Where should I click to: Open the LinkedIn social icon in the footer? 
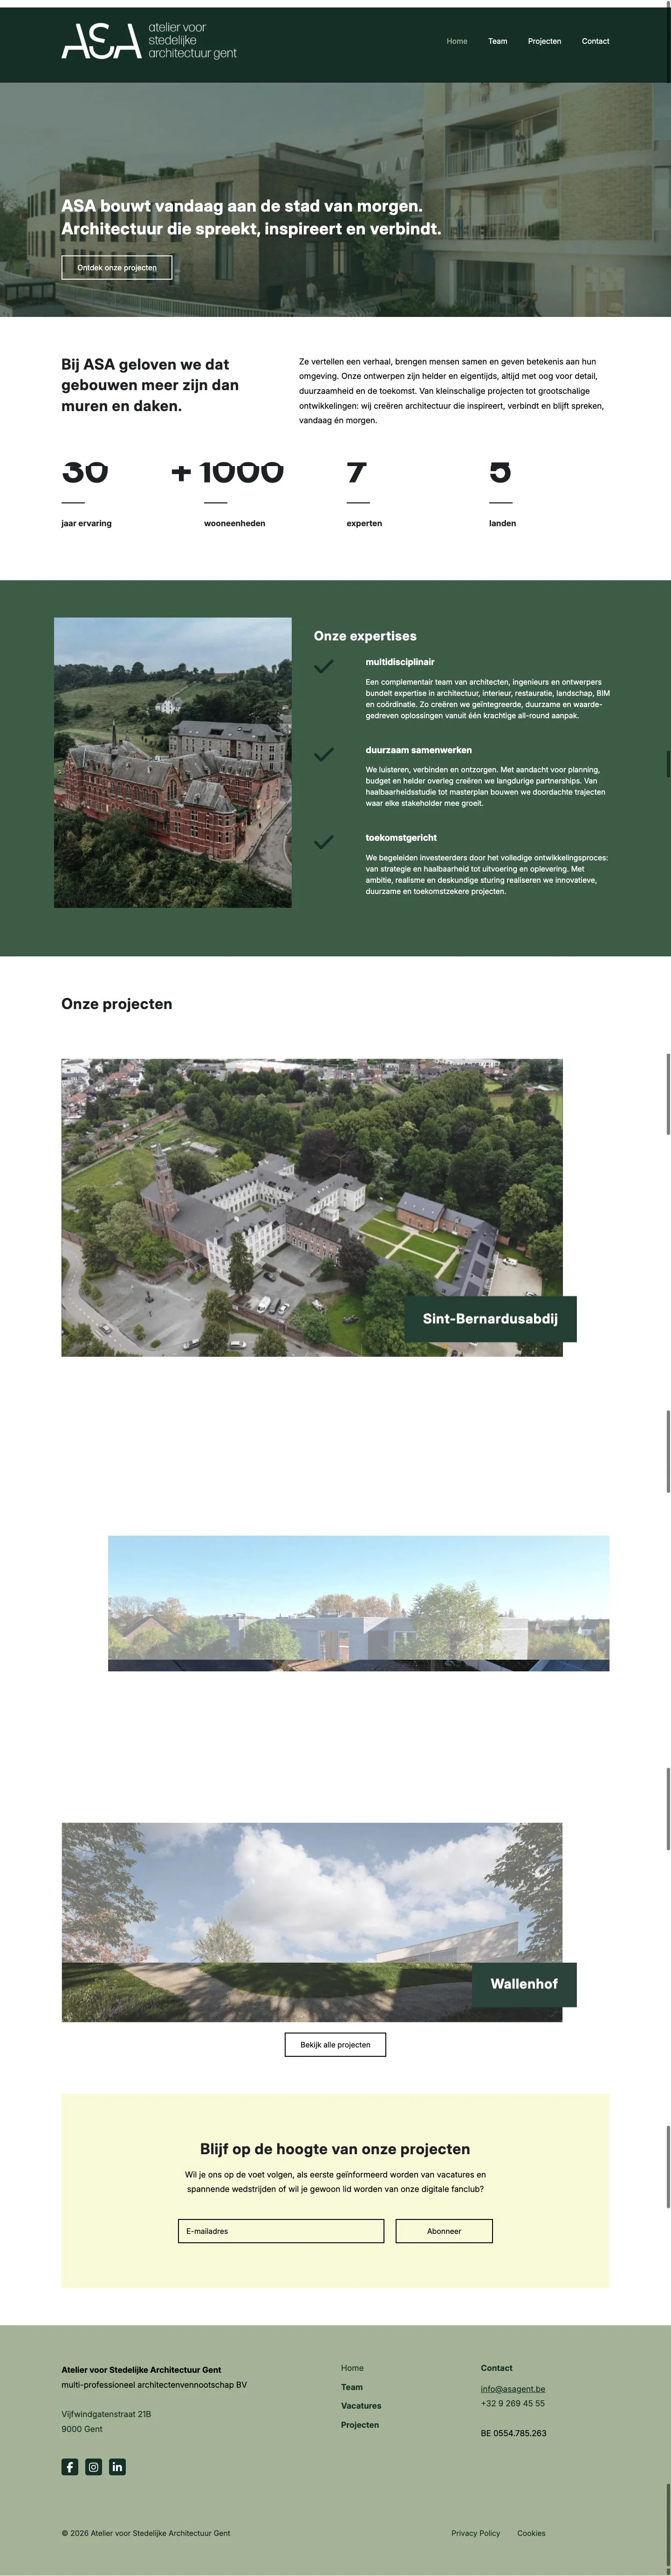tap(117, 2466)
